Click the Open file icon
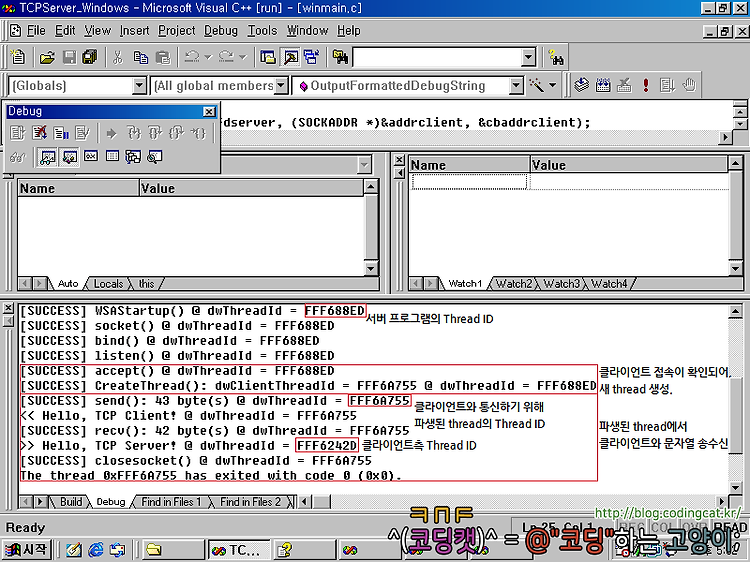Image resolution: width=750 pixels, height=562 pixels. (47, 58)
